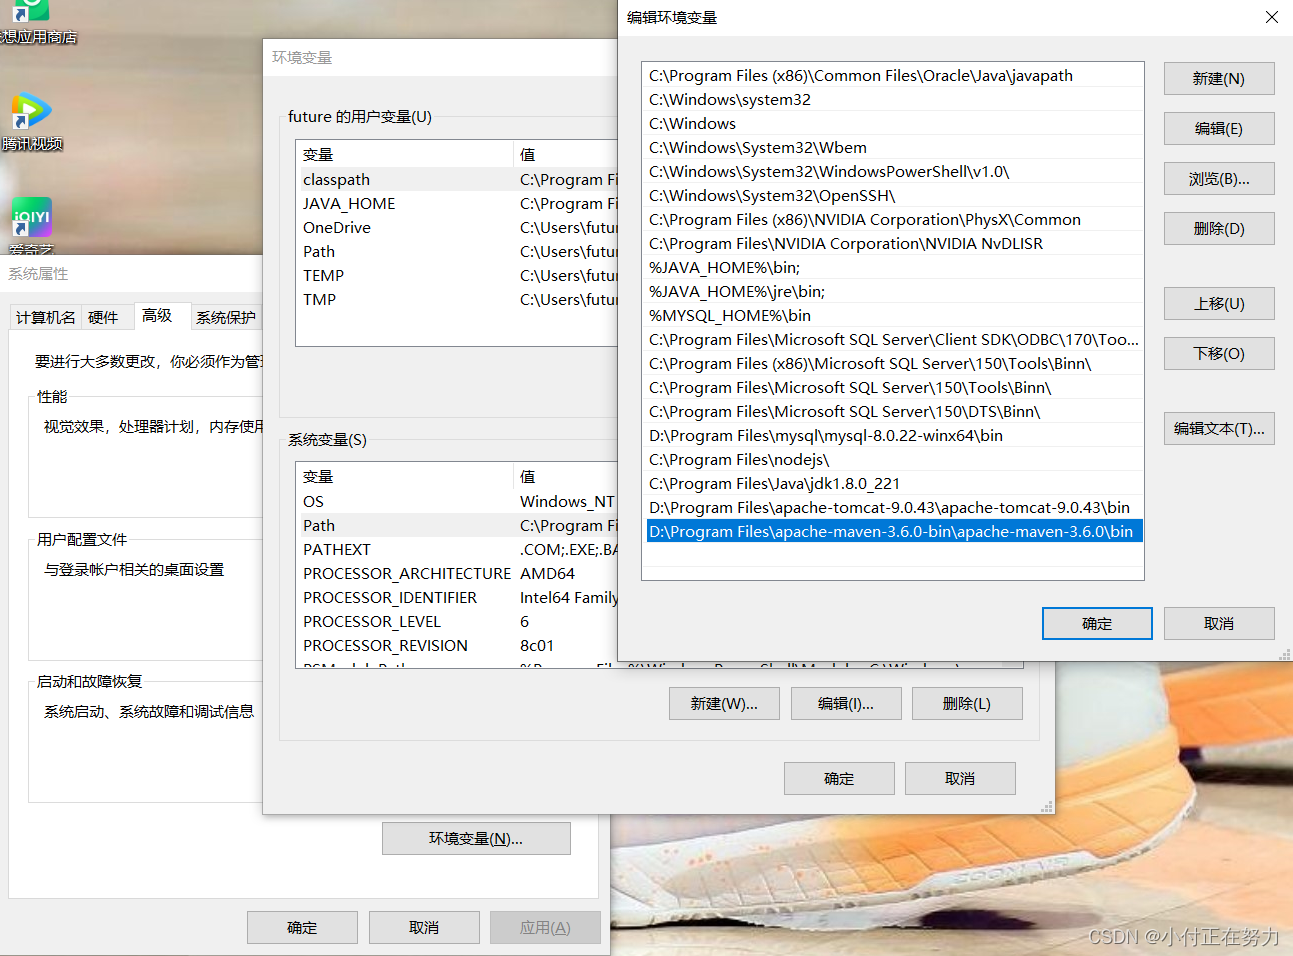Viewport: 1293px width, 956px height.
Task: Click the 值 column header in user variables
Action: coord(566,155)
